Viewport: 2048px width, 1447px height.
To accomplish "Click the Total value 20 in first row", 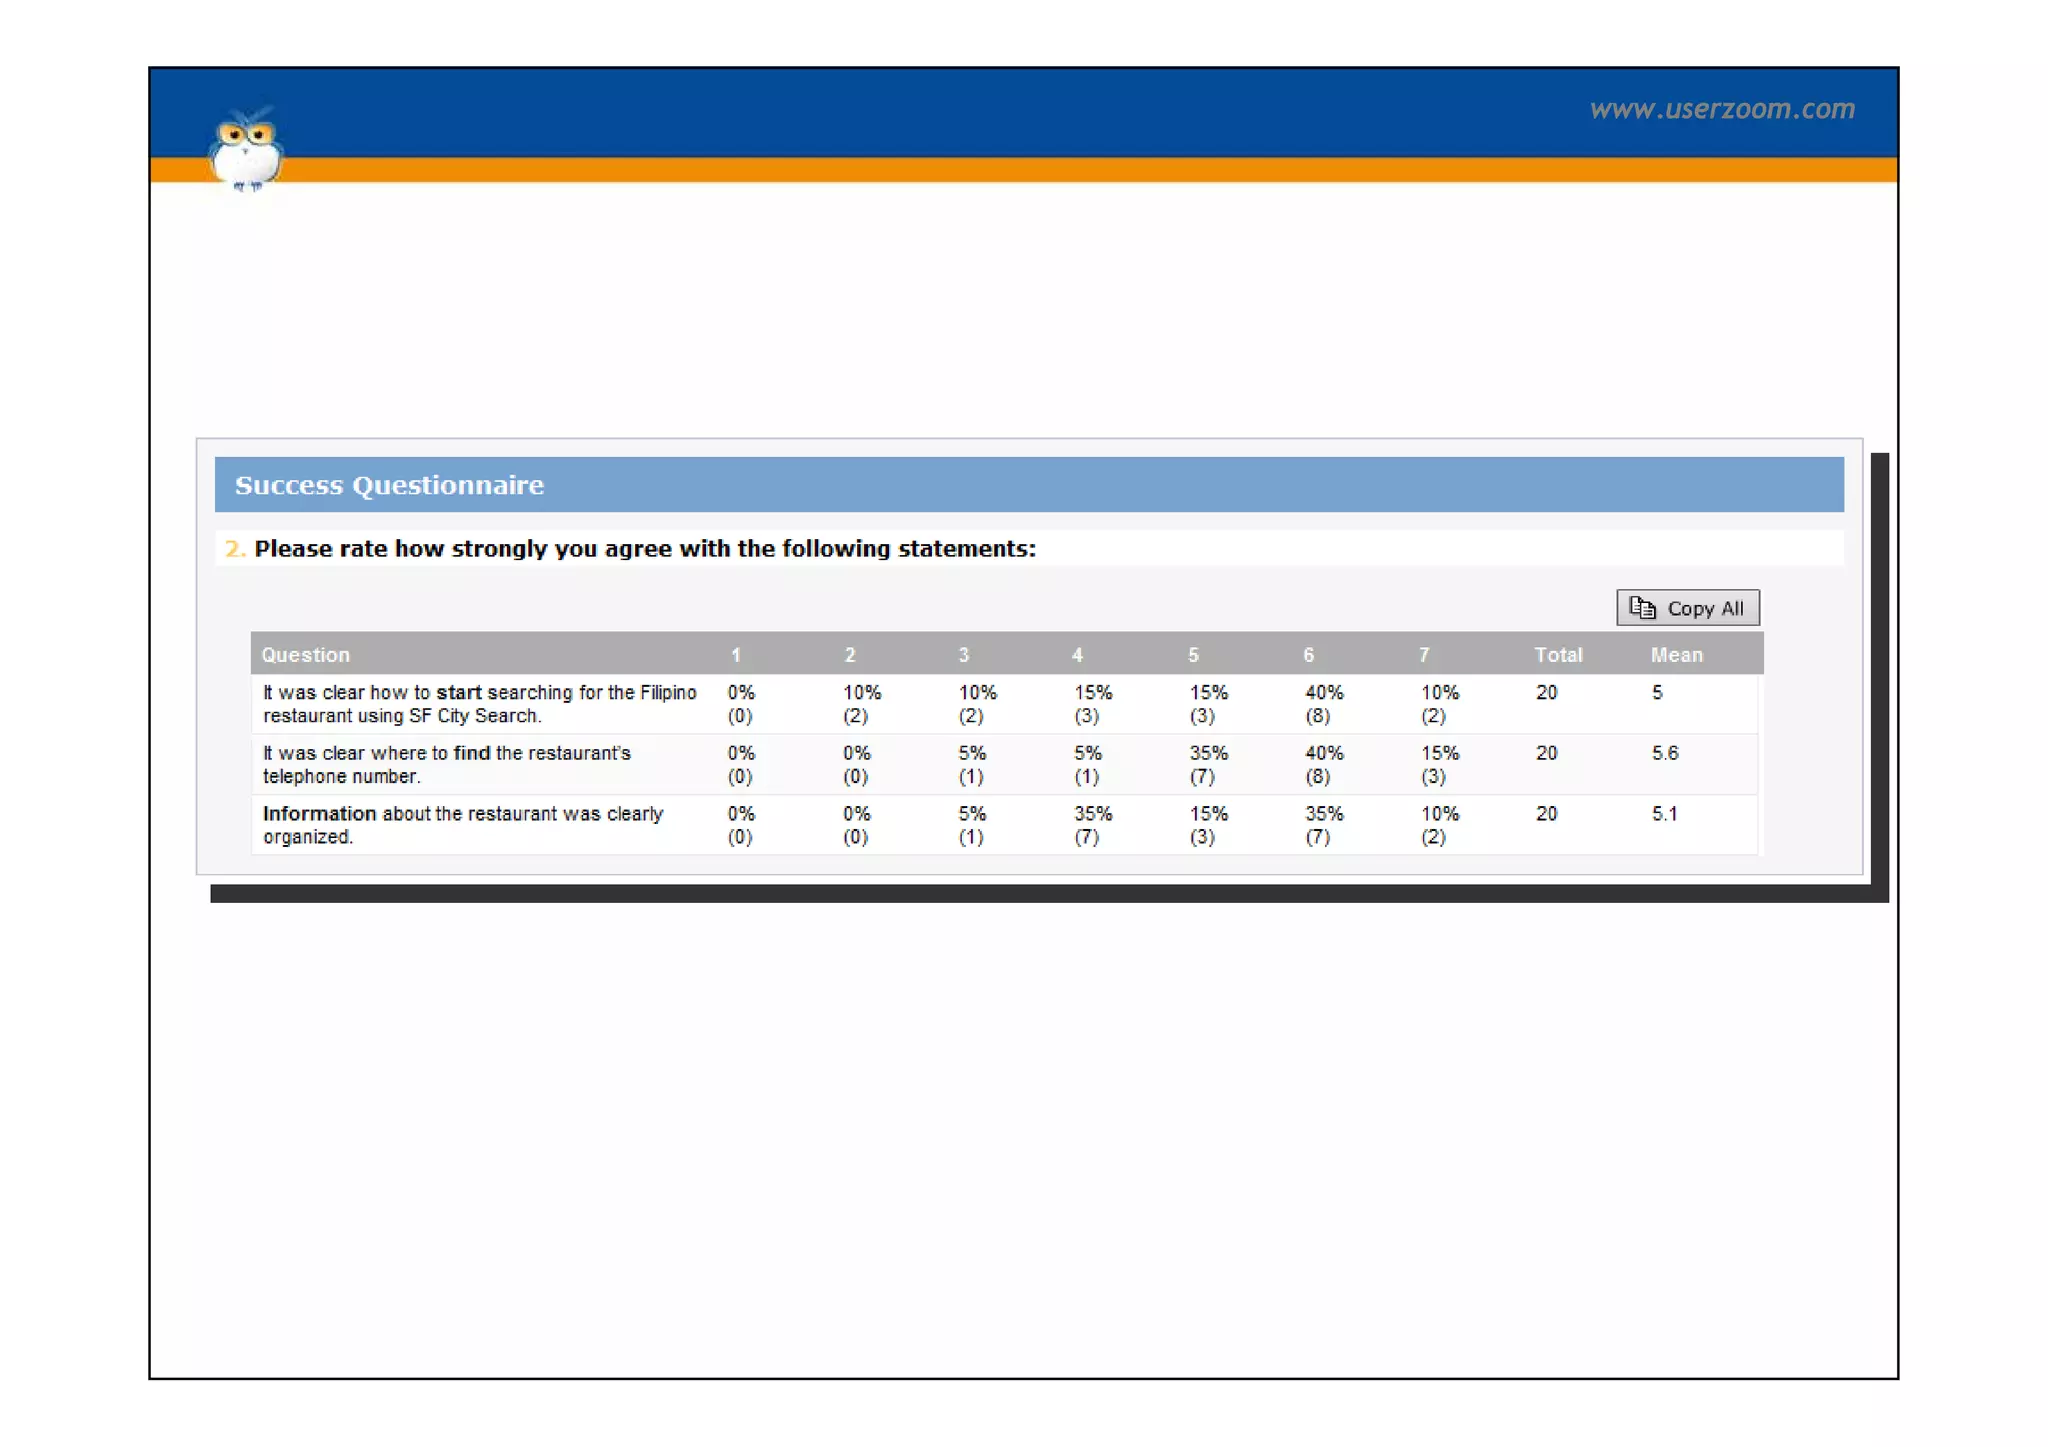I will [x=1546, y=693].
